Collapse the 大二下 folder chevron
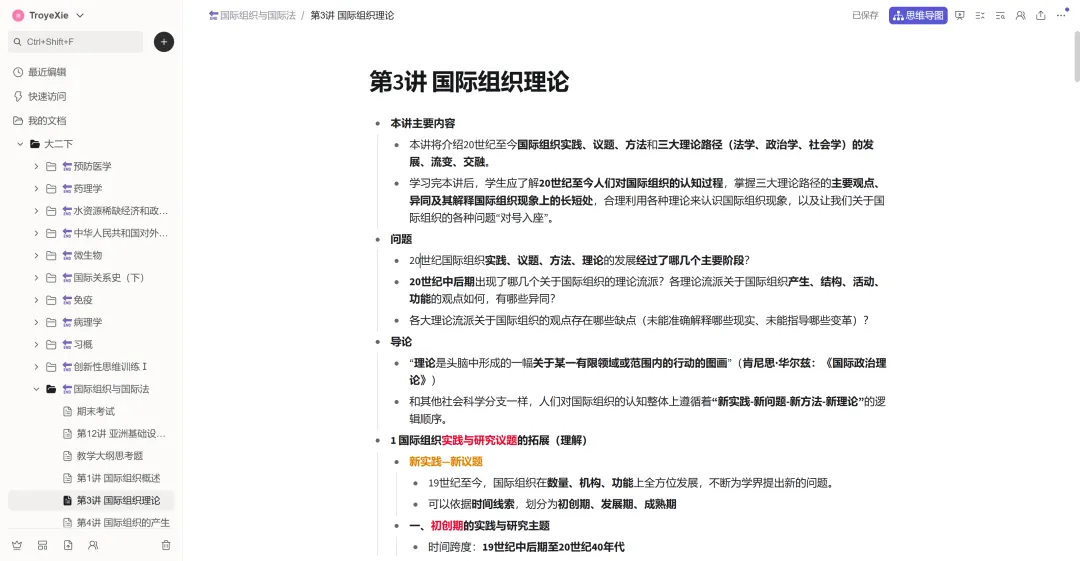 20,144
